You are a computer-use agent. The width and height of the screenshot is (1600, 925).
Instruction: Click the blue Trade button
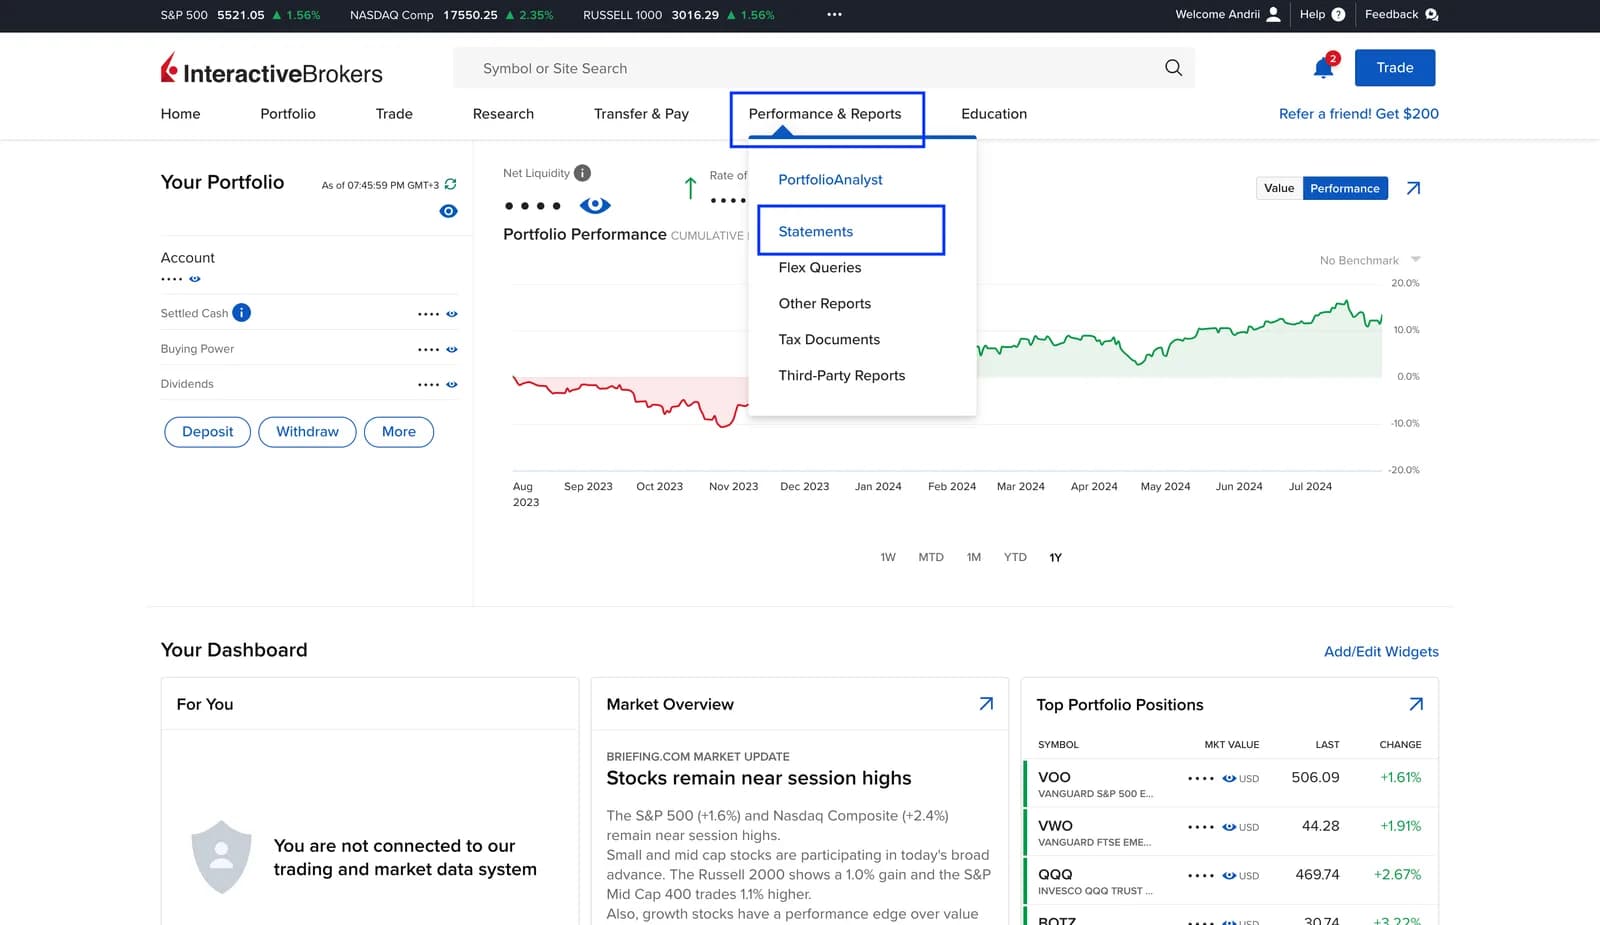pyautogui.click(x=1395, y=68)
